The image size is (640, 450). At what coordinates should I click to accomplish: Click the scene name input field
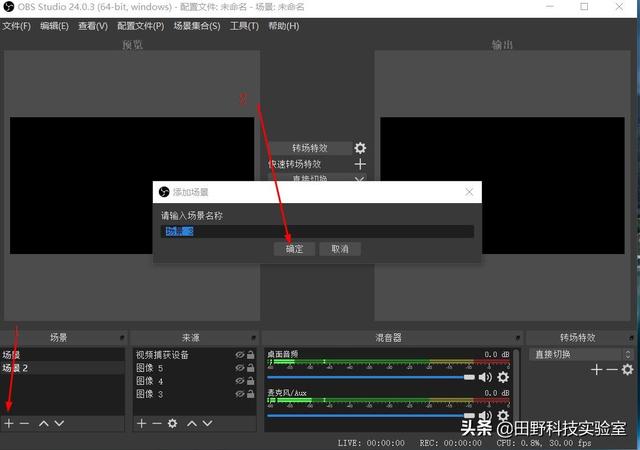[317, 232]
